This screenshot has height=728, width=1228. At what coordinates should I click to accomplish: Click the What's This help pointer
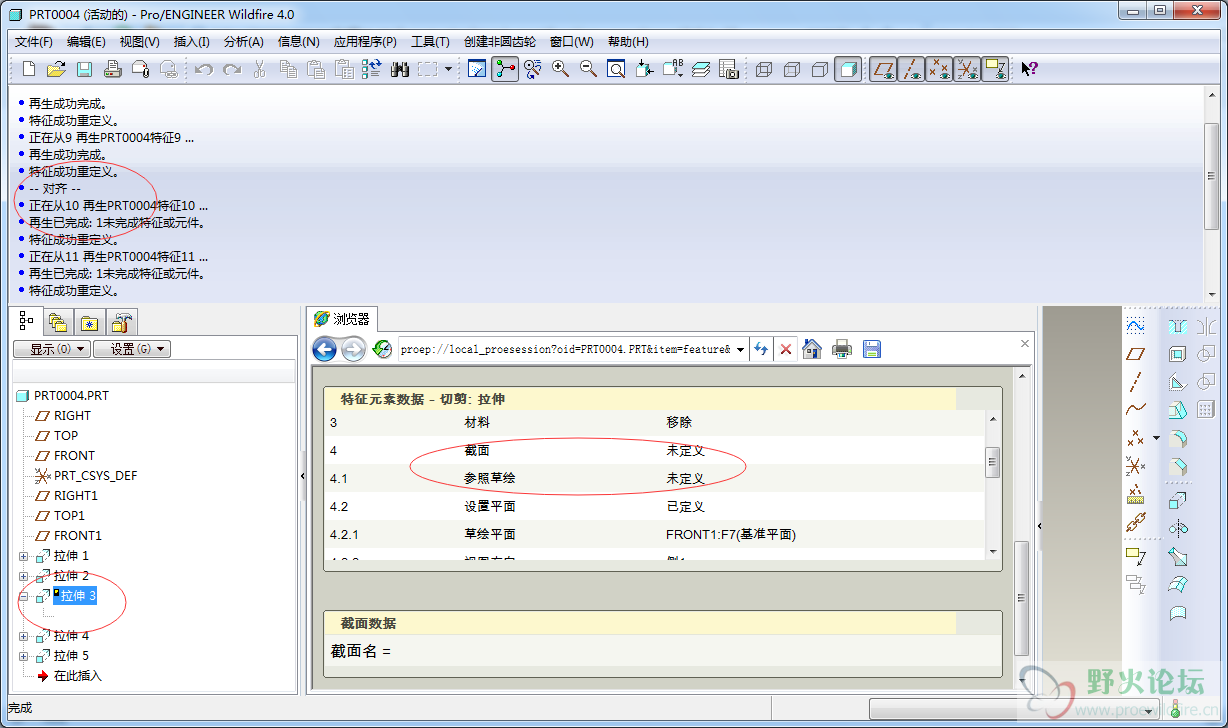tap(1029, 69)
